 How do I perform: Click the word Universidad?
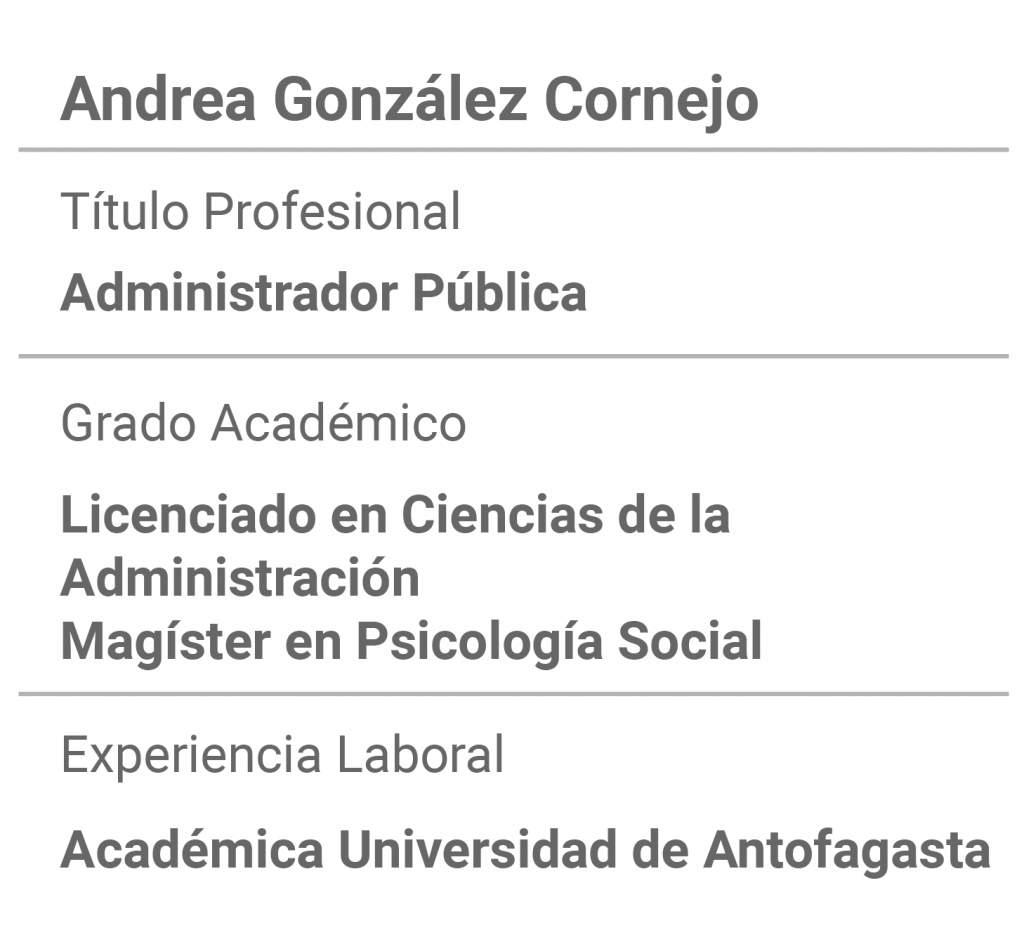477,849
